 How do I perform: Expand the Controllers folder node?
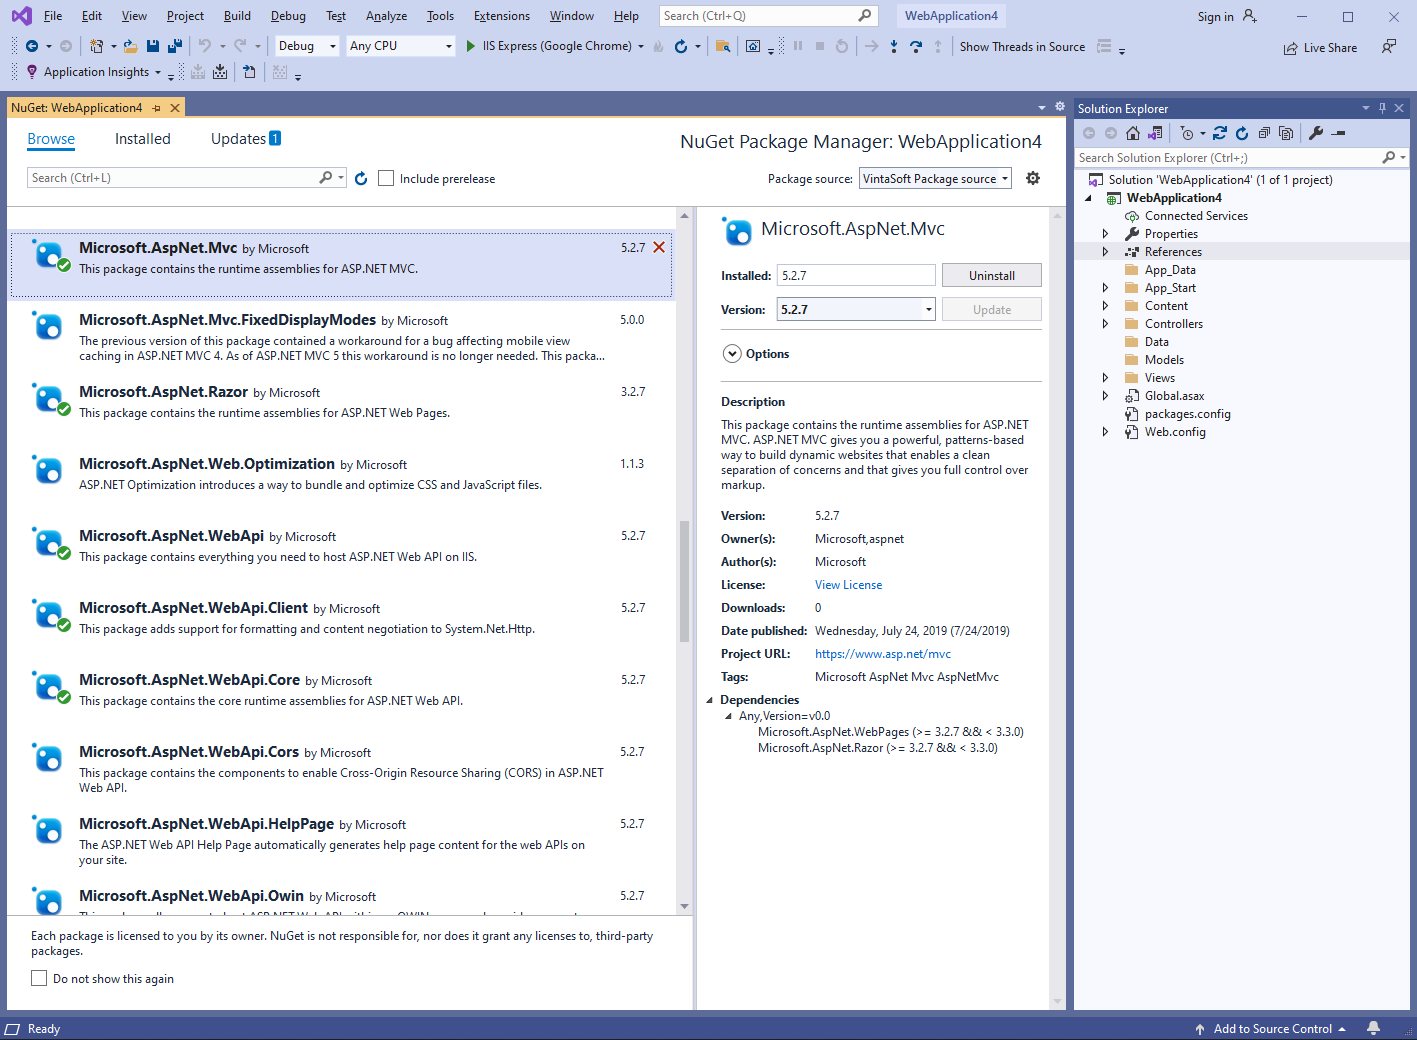click(1105, 324)
